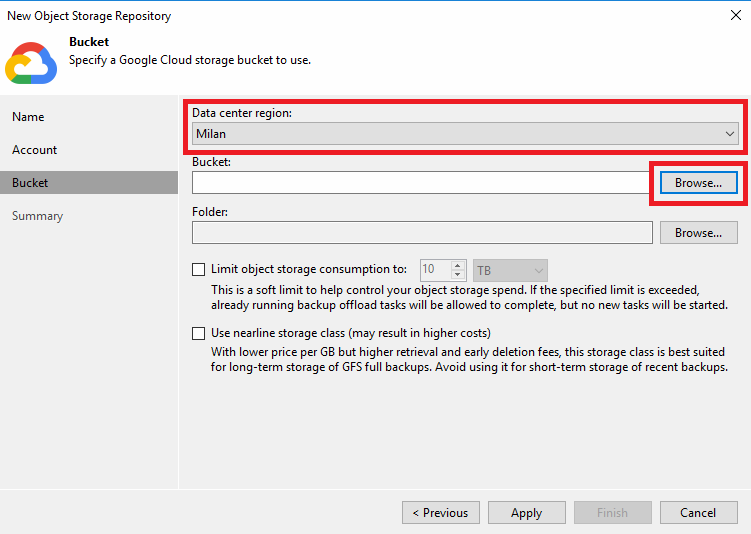Click the Google Cloud logo icon
Image resolution: width=751 pixels, height=534 pixels.
[x=31, y=63]
